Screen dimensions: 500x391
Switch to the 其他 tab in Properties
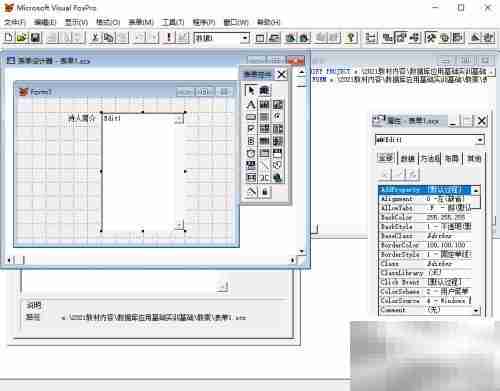click(x=474, y=158)
